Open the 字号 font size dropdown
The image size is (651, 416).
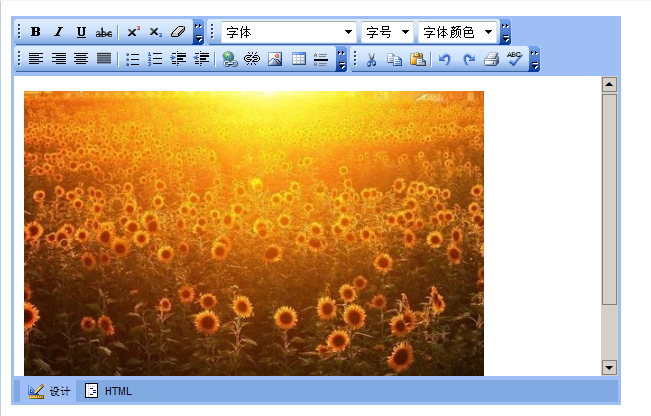point(387,32)
